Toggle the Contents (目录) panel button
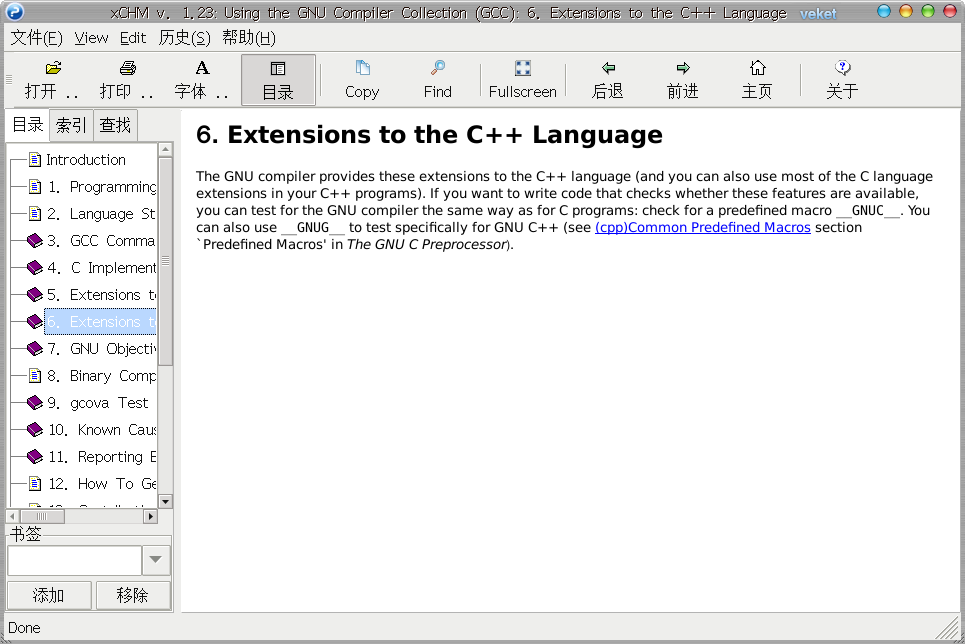 pos(278,80)
